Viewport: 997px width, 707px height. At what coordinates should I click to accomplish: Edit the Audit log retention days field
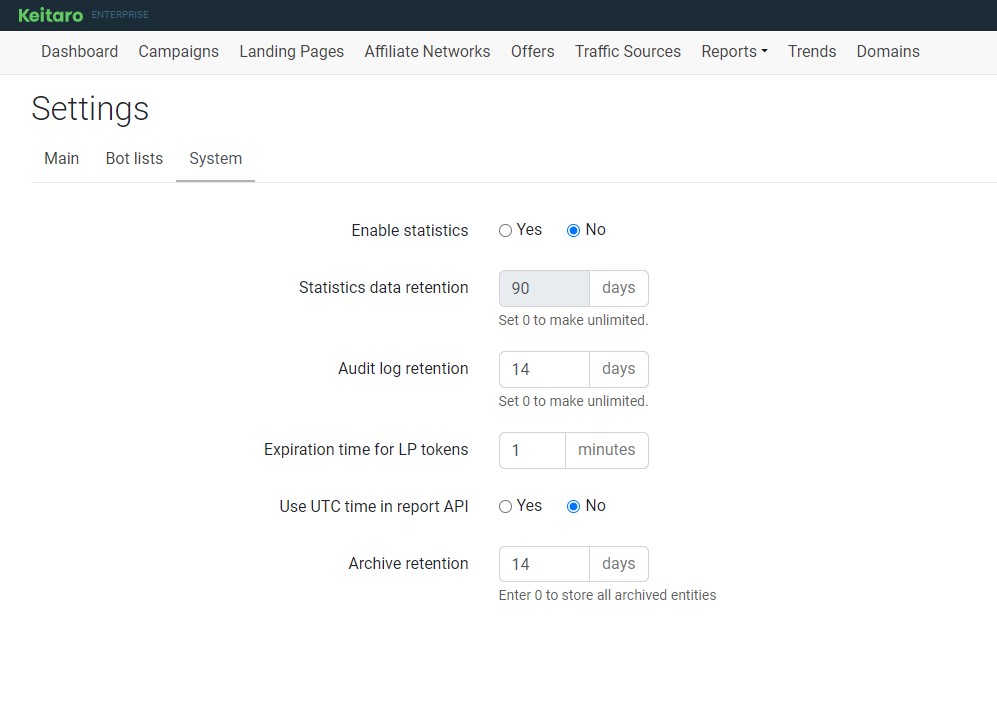544,369
